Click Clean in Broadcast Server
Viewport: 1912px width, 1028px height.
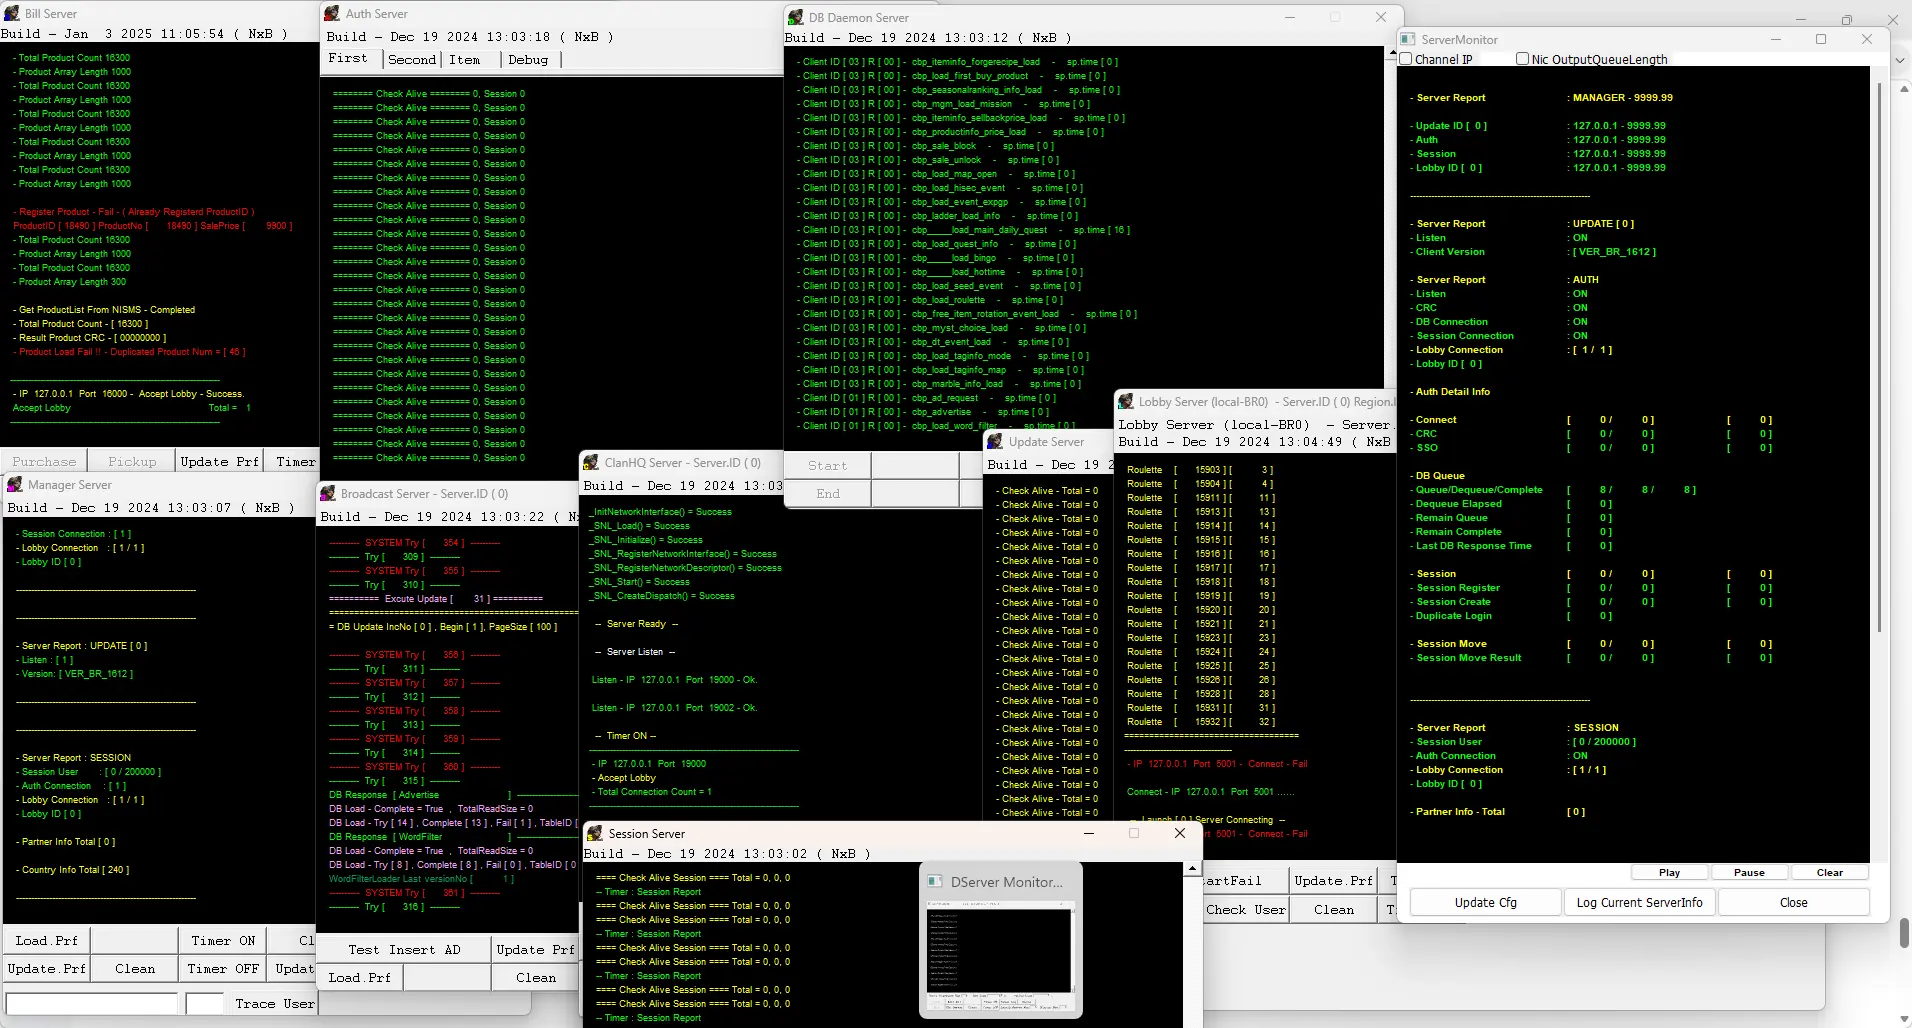[536, 977]
